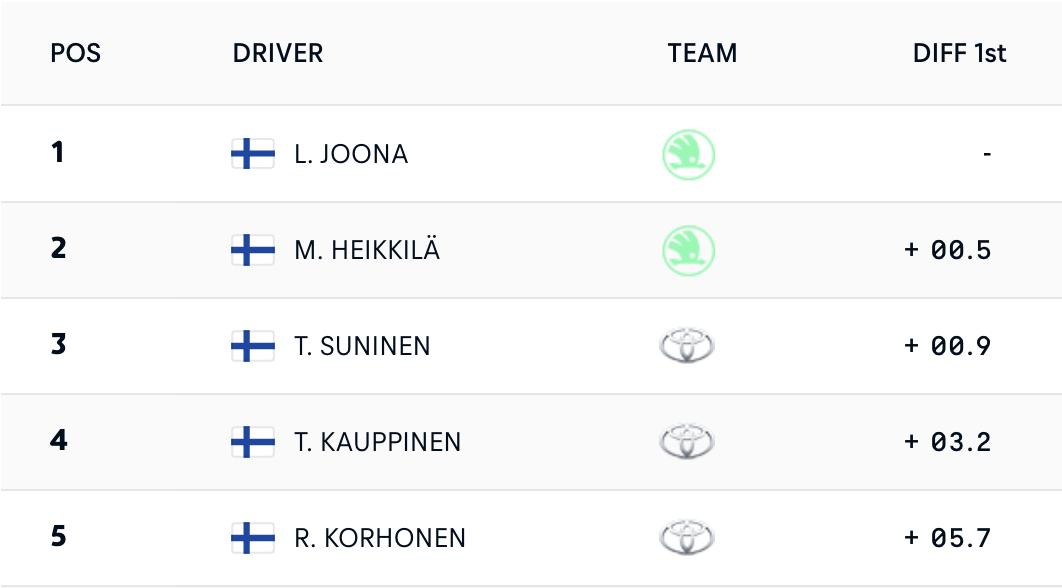Viewport: 1062px width, 588px height.
Task: Click Skoda logo in L. Joona row
Action: point(689,155)
